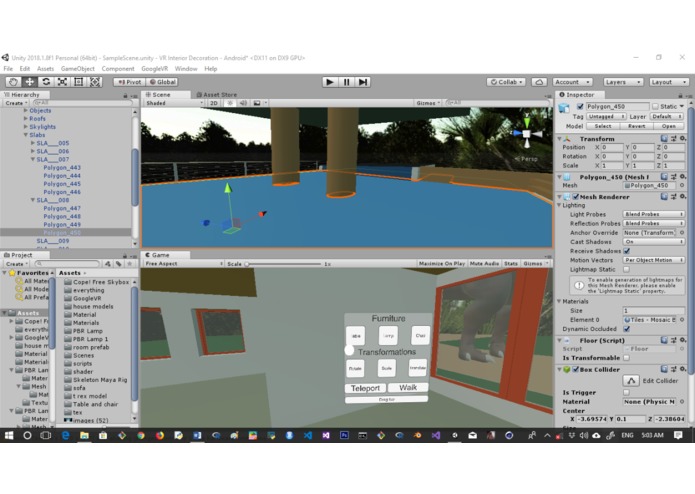695x494 pixels.
Task: Open the Layers dropdown
Action: (622, 82)
